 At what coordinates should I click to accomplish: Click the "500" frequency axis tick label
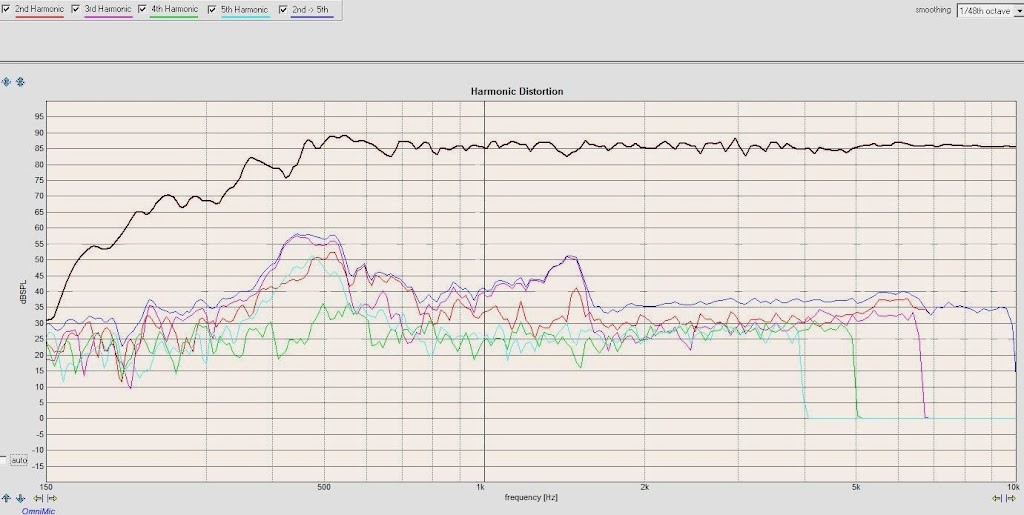[x=324, y=488]
